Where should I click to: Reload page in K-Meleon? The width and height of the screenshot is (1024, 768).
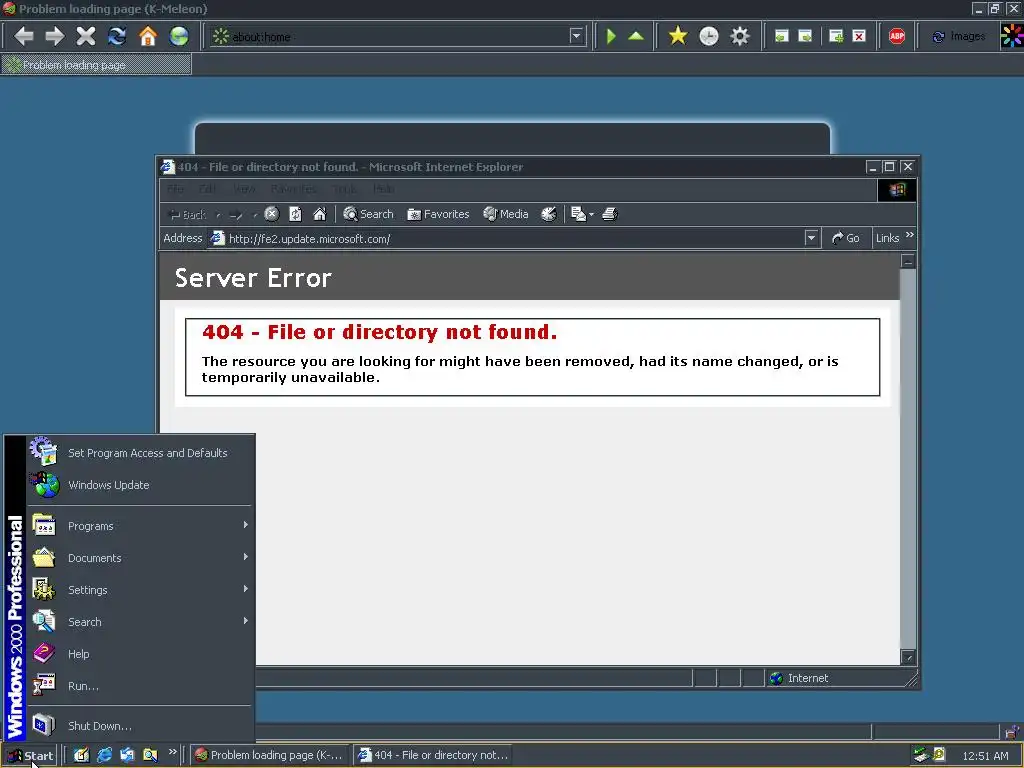point(117,36)
